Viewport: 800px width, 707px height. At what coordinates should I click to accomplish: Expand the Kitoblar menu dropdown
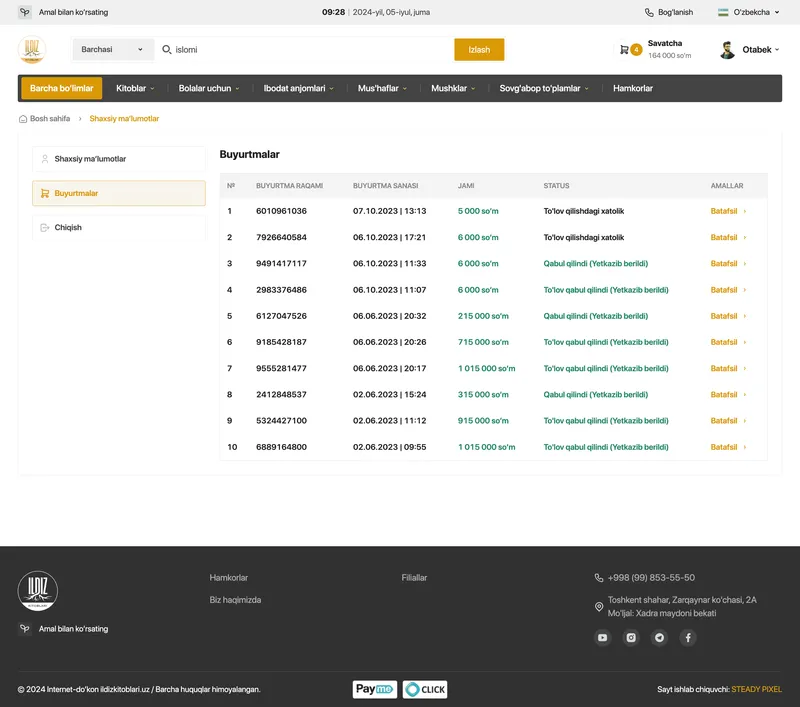[x=135, y=88]
